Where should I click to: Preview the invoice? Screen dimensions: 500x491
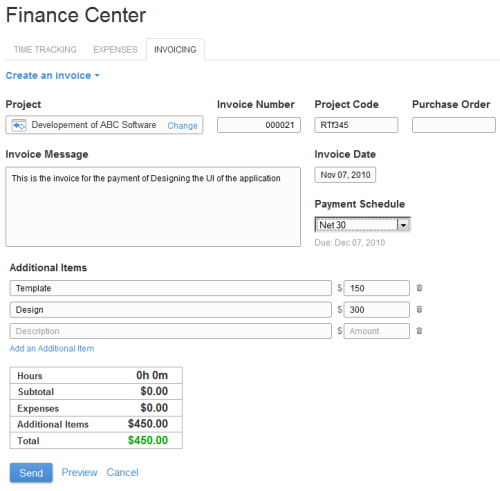(79, 472)
